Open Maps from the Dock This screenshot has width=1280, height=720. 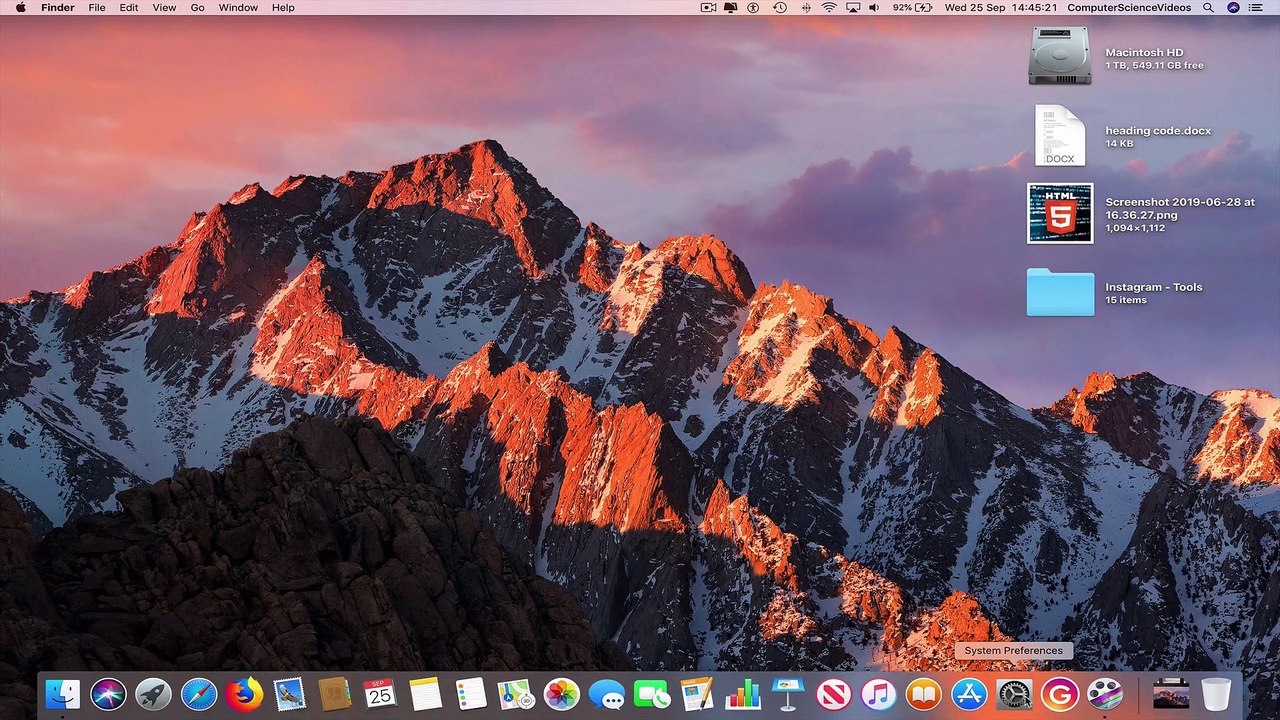pyautogui.click(x=516, y=694)
